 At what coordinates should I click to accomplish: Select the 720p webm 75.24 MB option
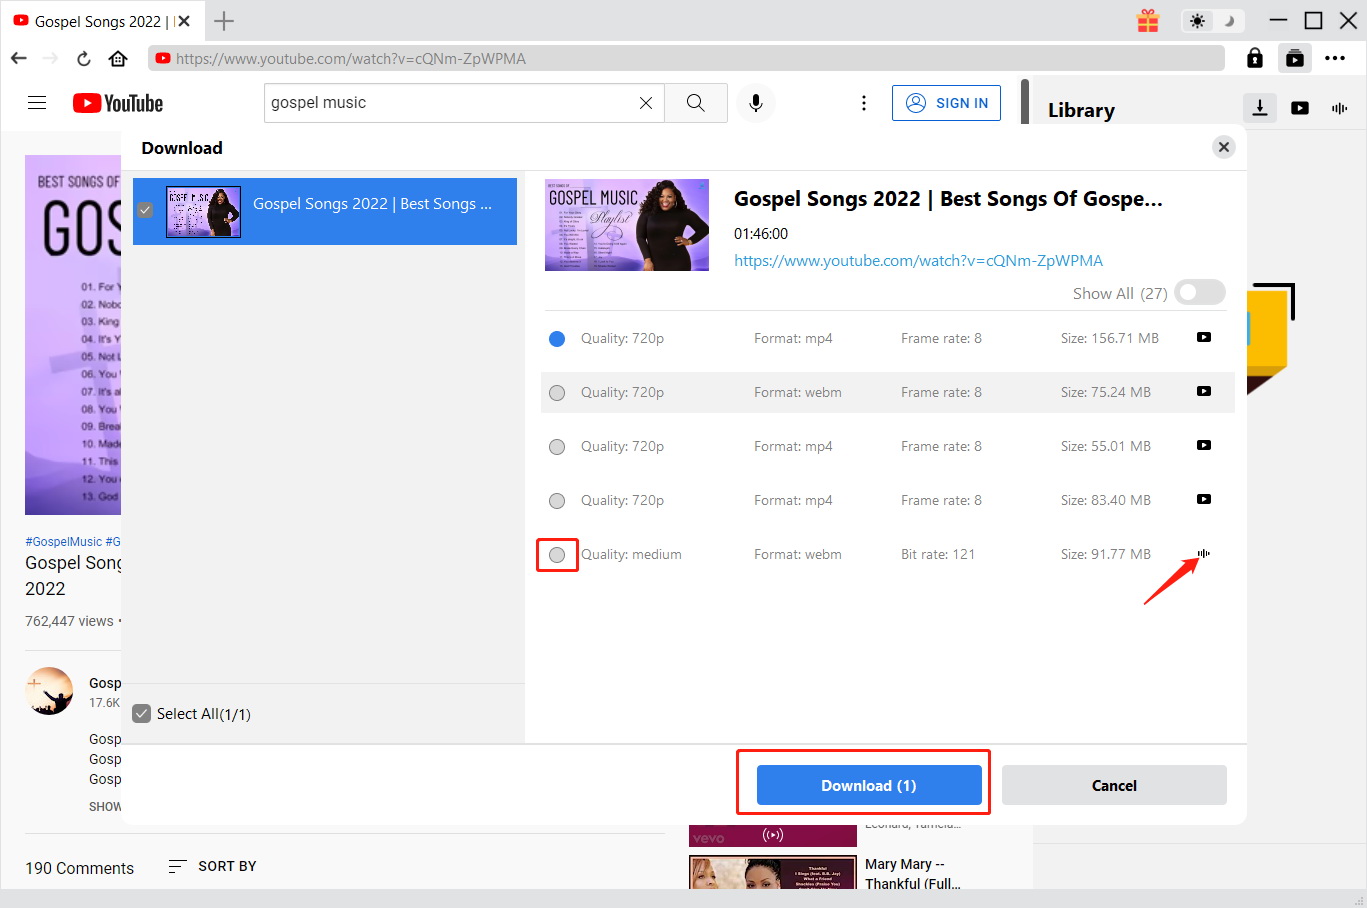pyautogui.click(x=557, y=392)
